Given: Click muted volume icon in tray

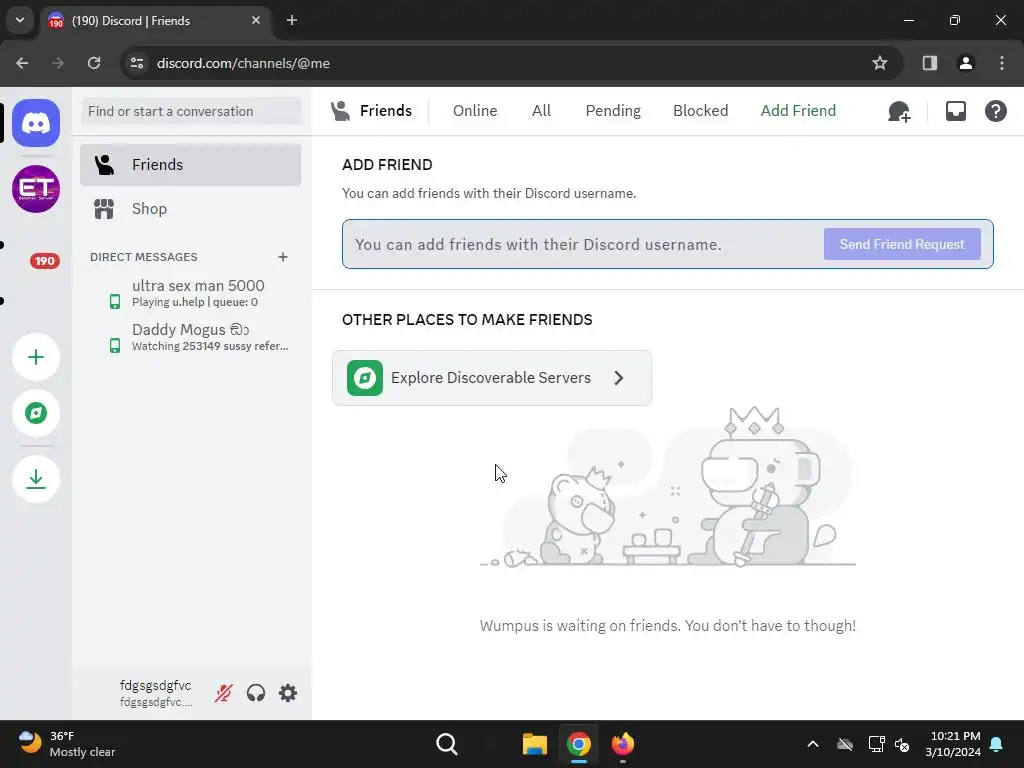Looking at the screenshot, I should click(x=903, y=744).
